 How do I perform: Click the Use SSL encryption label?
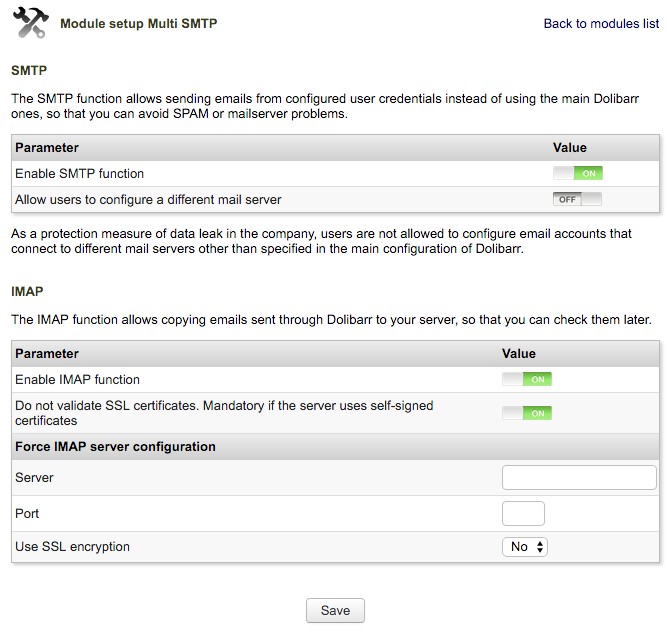coord(72,547)
